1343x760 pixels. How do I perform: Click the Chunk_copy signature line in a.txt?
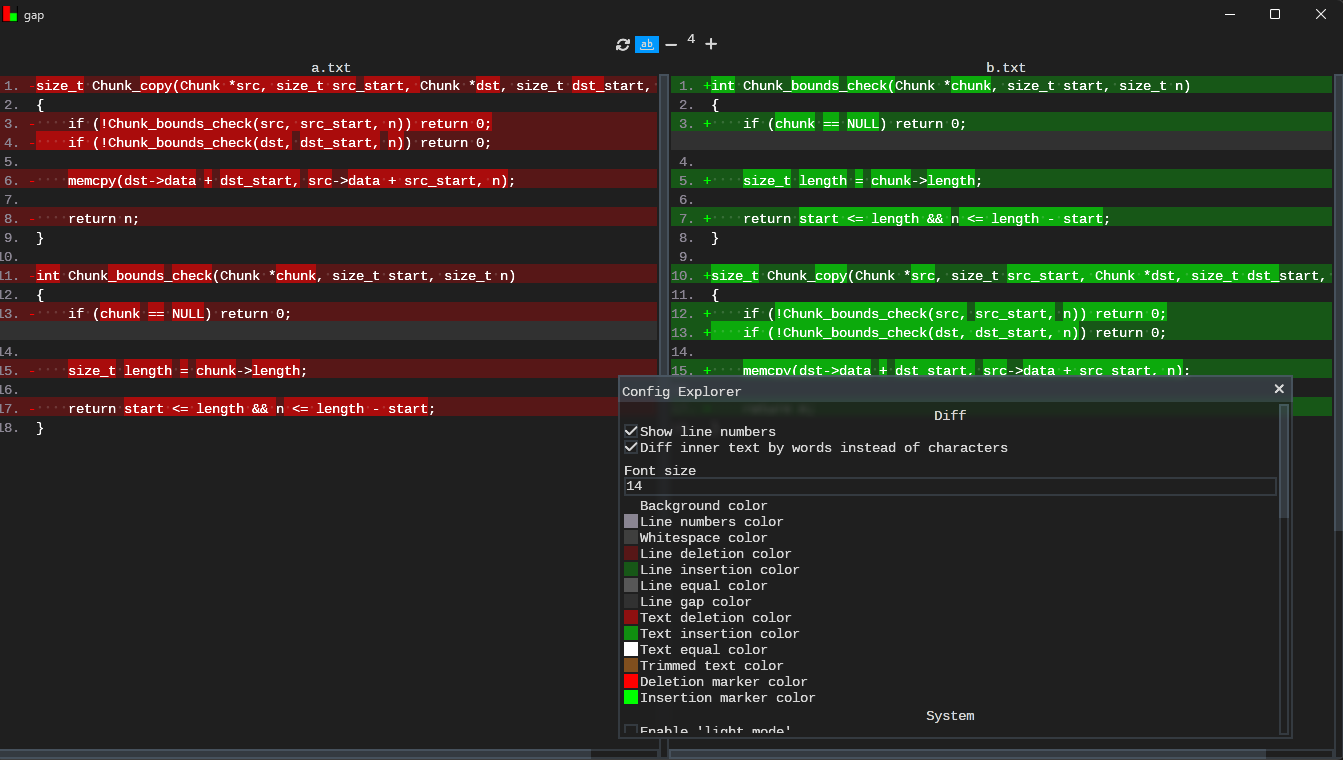click(x=329, y=85)
